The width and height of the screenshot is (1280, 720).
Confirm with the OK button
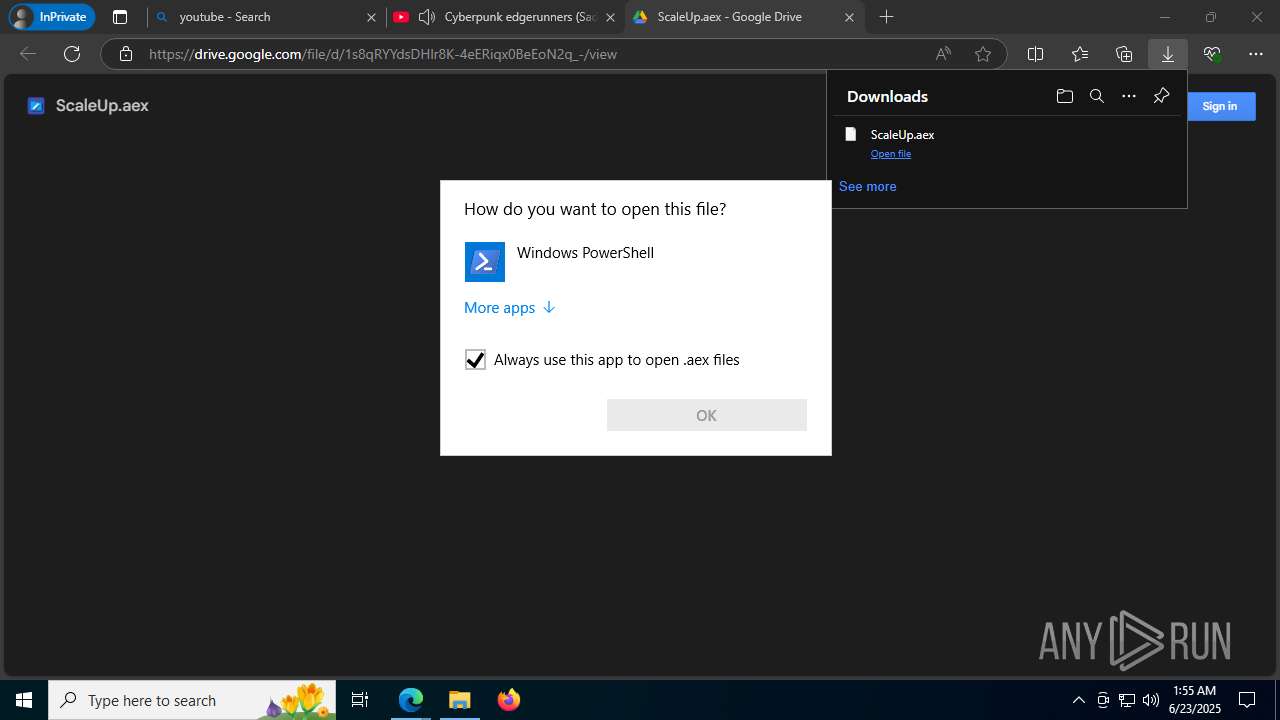coord(707,415)
